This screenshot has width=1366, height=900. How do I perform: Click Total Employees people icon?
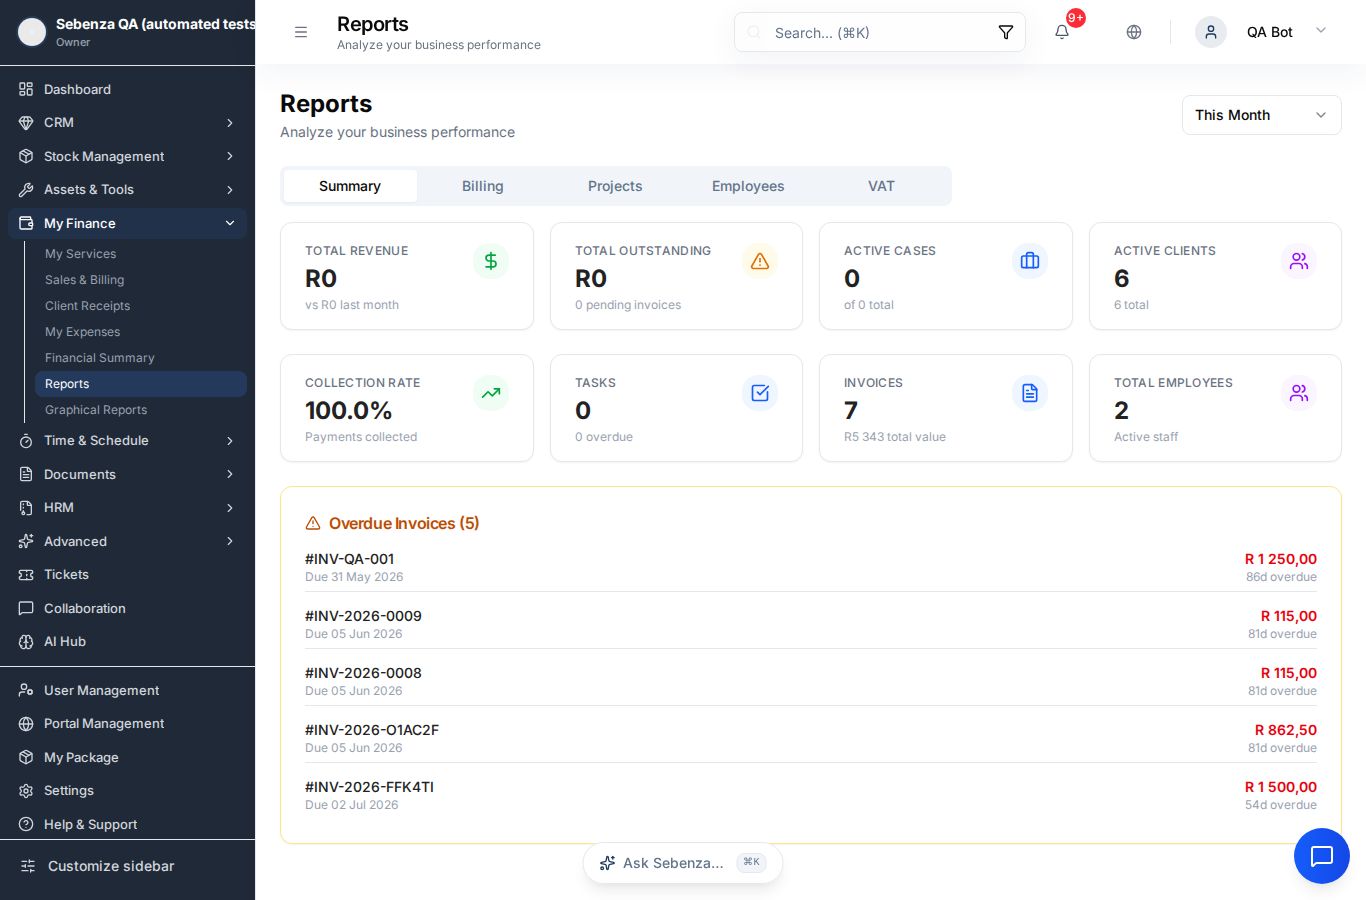click(x=1299, y=393)
